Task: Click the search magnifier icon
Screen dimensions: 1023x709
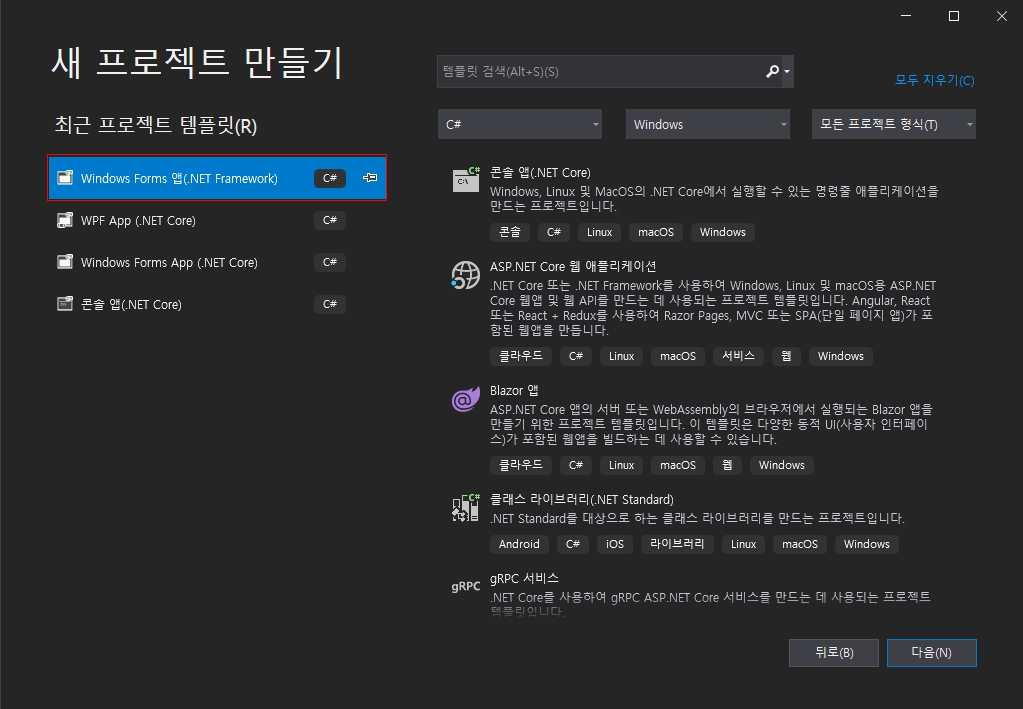Action: pos(772,71)
